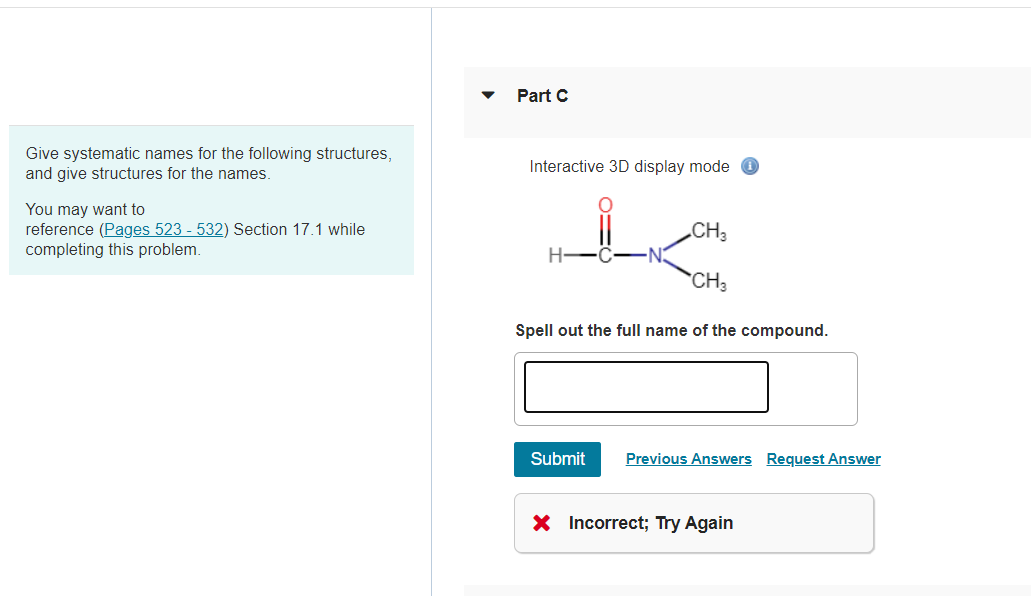Click the red X icon in the feedback box
Viewport: 1031px width, 606px height.
click(541, 522)
